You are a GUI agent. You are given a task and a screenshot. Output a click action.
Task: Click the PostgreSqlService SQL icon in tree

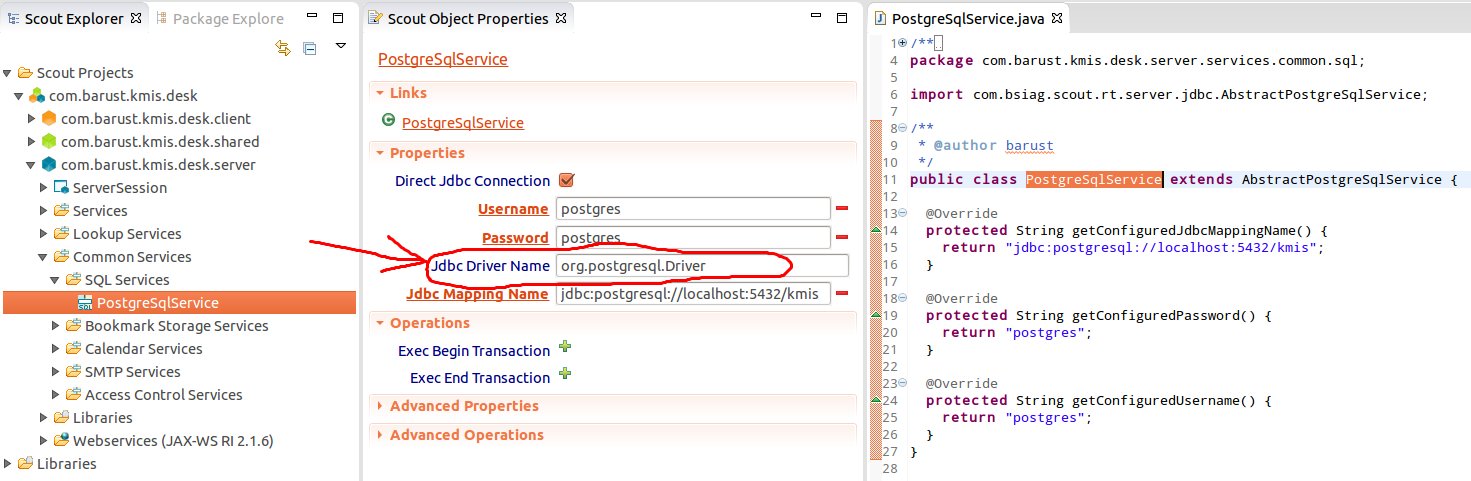pos(85,303)
